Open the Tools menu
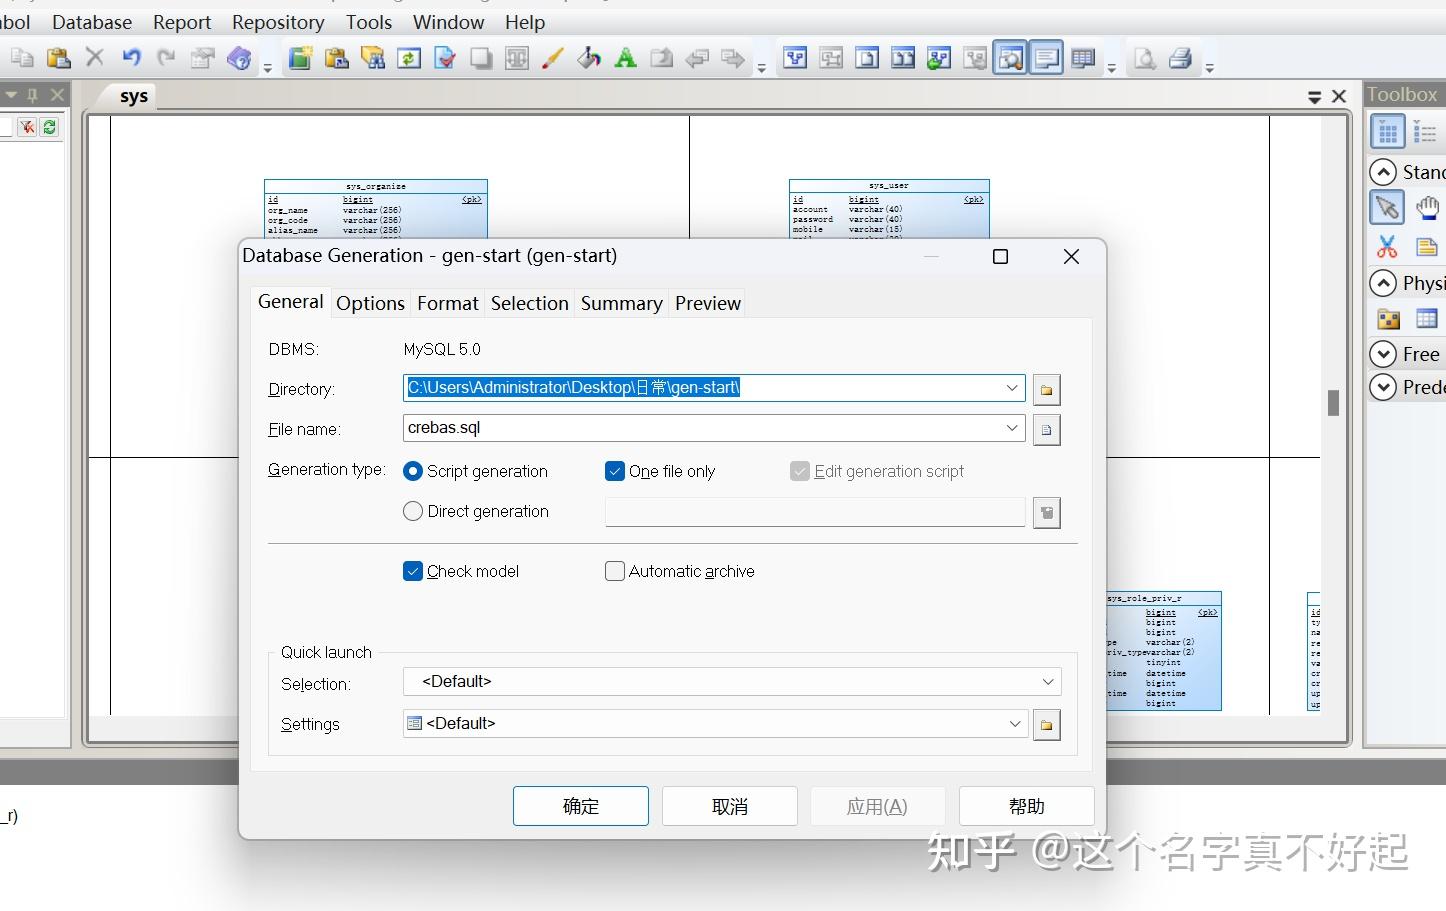This screenshot has width=1446, height=911. pyautogui.click(x=369, y=22)
